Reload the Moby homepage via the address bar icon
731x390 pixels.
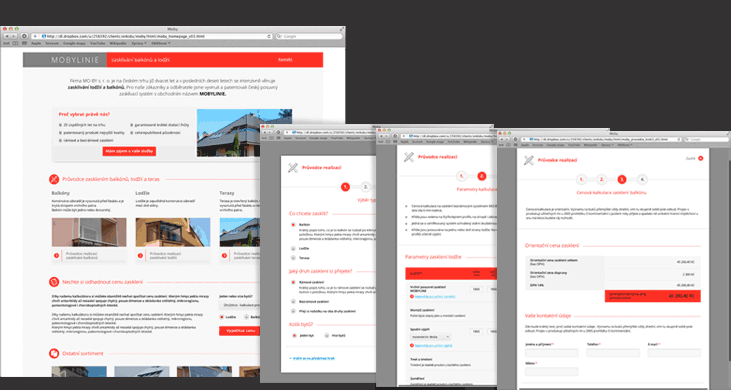tap(269, 36)
